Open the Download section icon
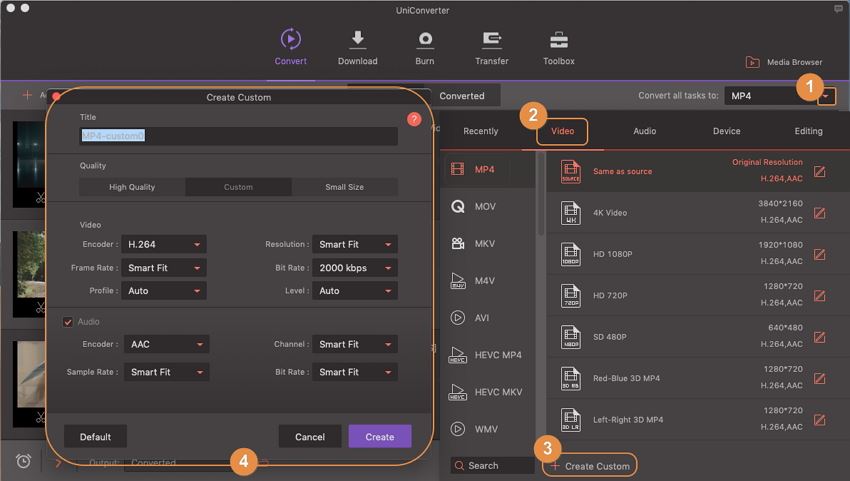Viewport: 850px width, 481px height. (x=357, y=40)
